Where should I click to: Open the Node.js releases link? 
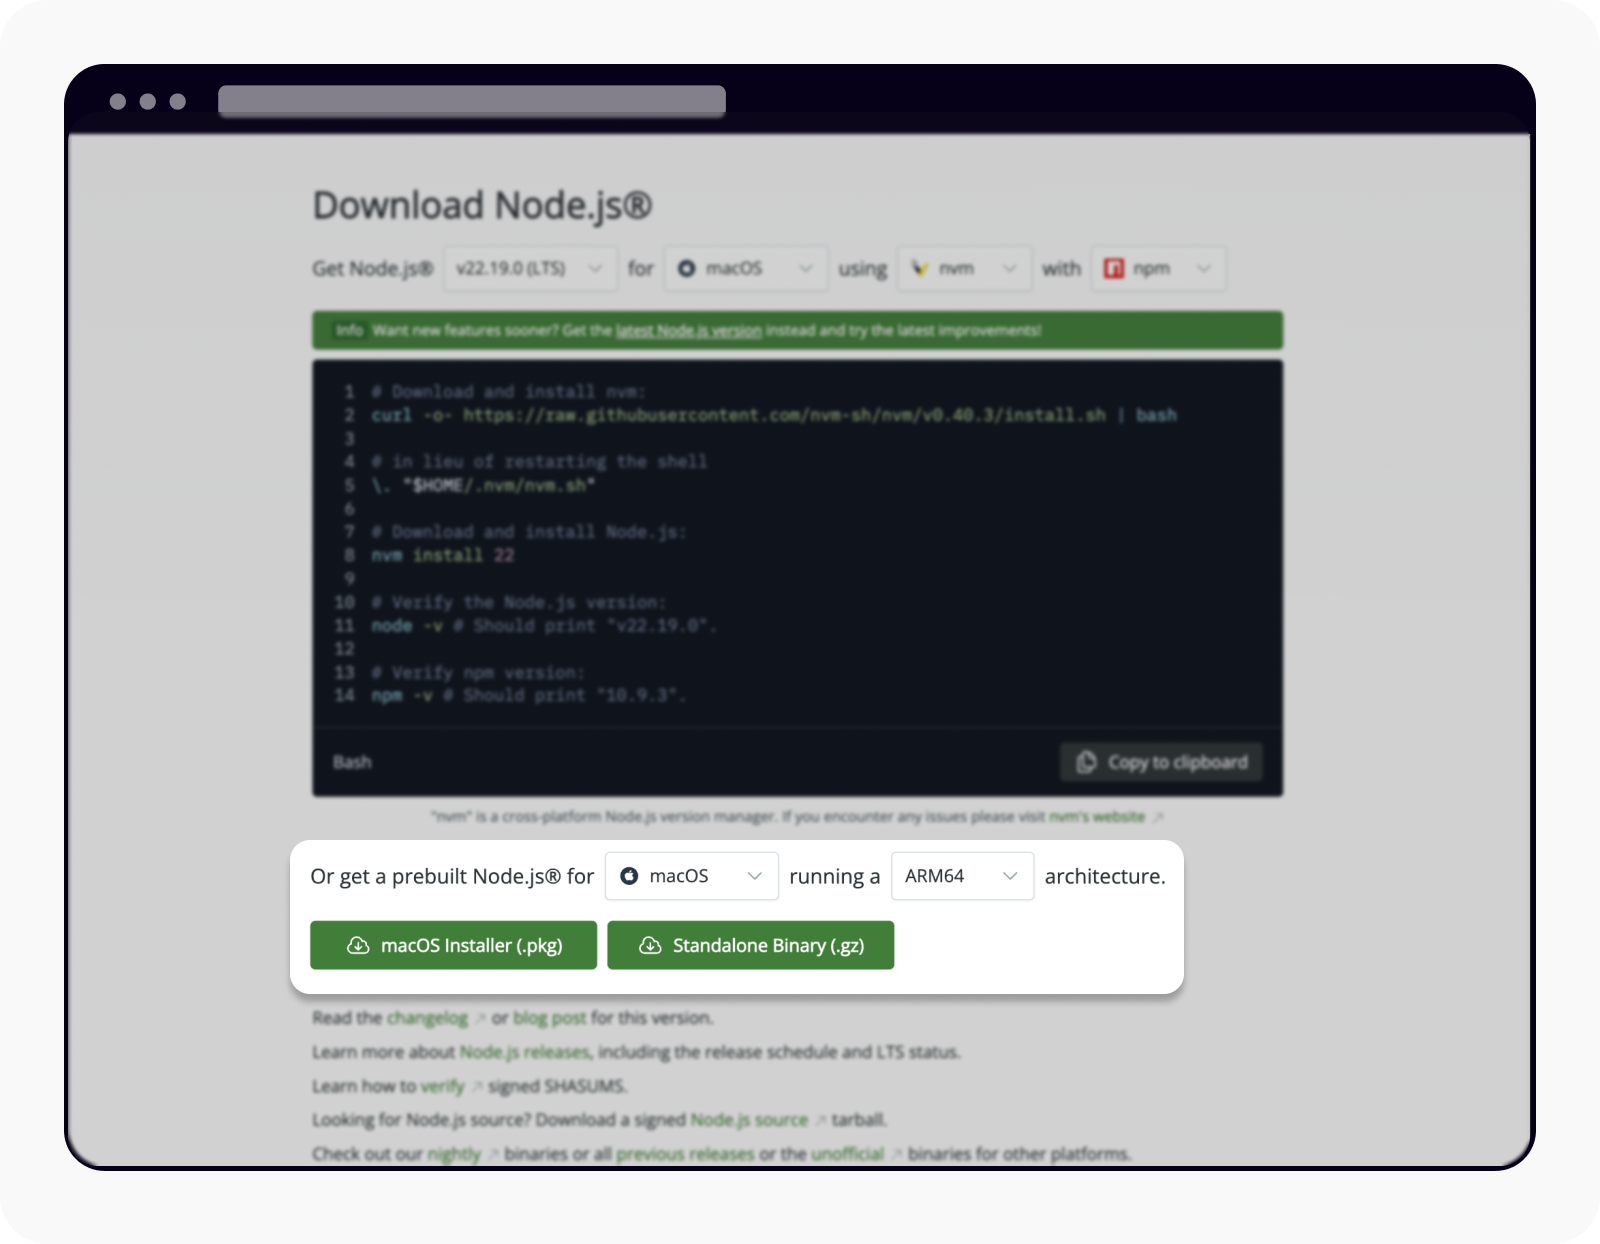coord(524,1052)
